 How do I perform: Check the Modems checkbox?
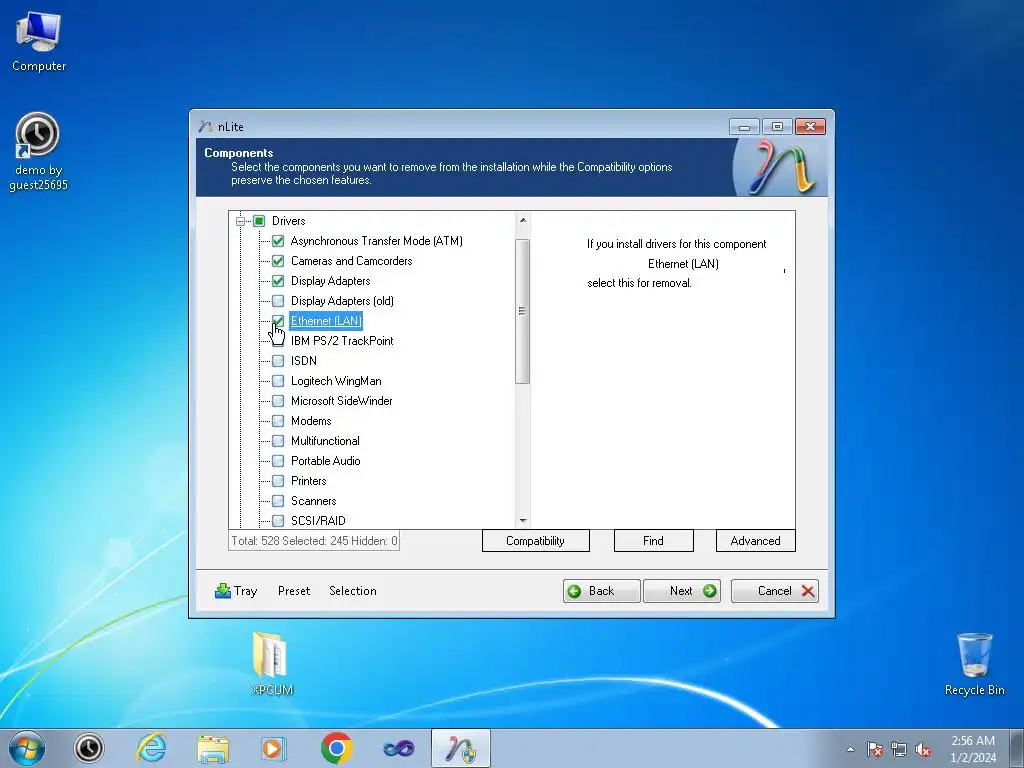[278, 421]
